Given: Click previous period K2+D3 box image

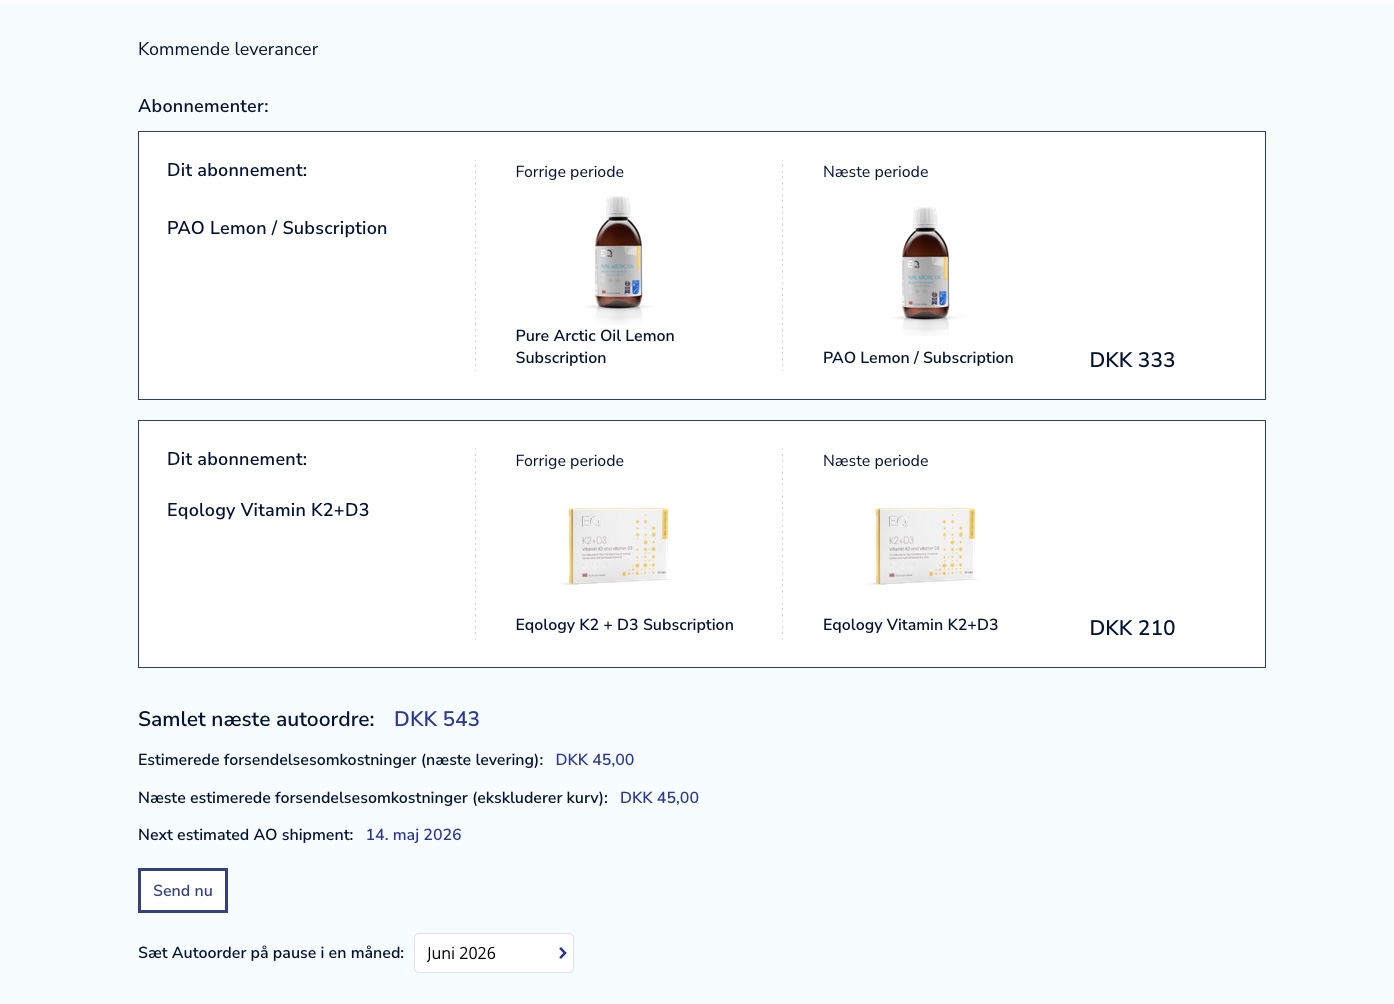Looking at the screenshot, I should 618,545.
